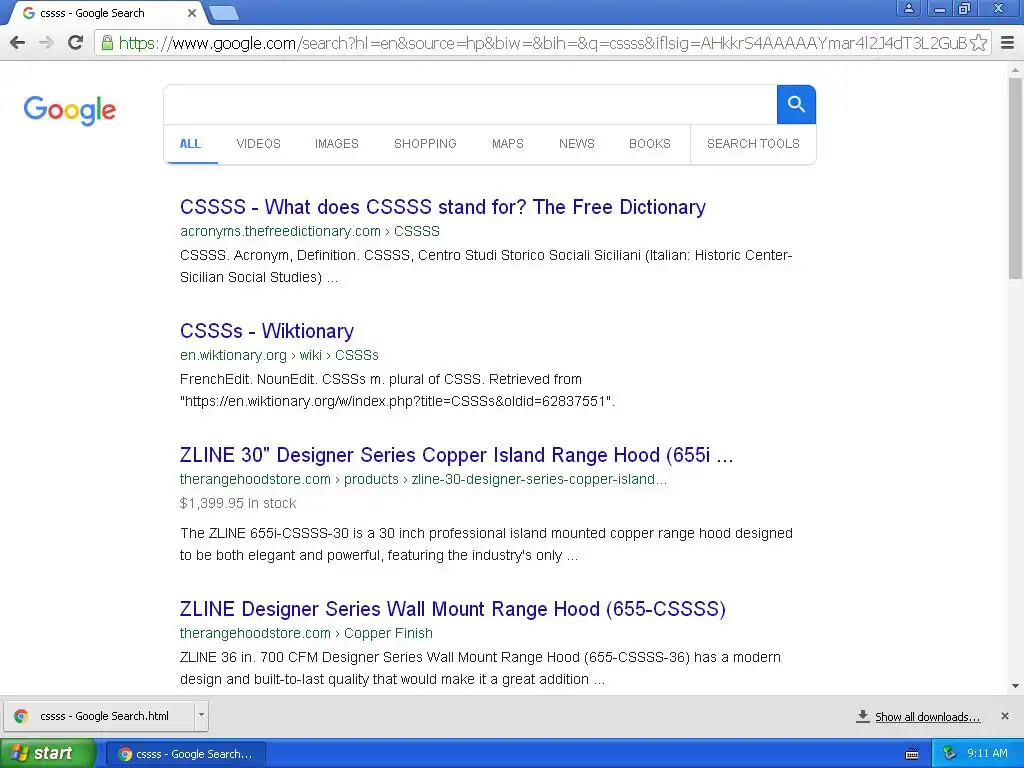The image size is (1024, 768).
Task: Focus the Google search input box
Action: 470,104
